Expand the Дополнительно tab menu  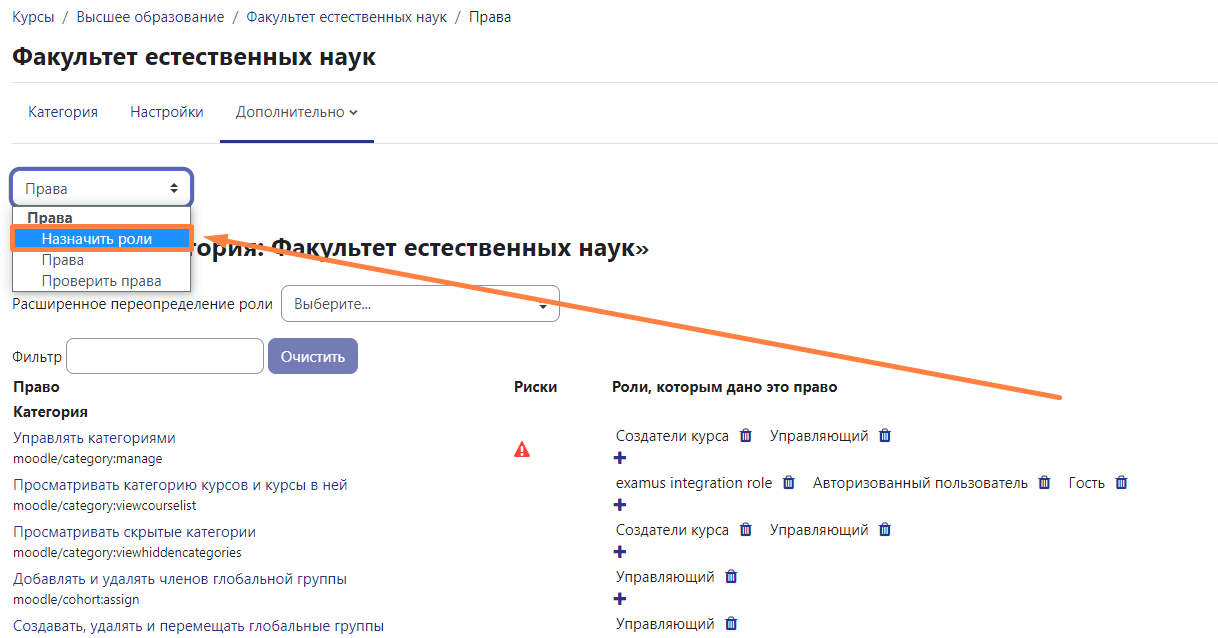point(296,112)
